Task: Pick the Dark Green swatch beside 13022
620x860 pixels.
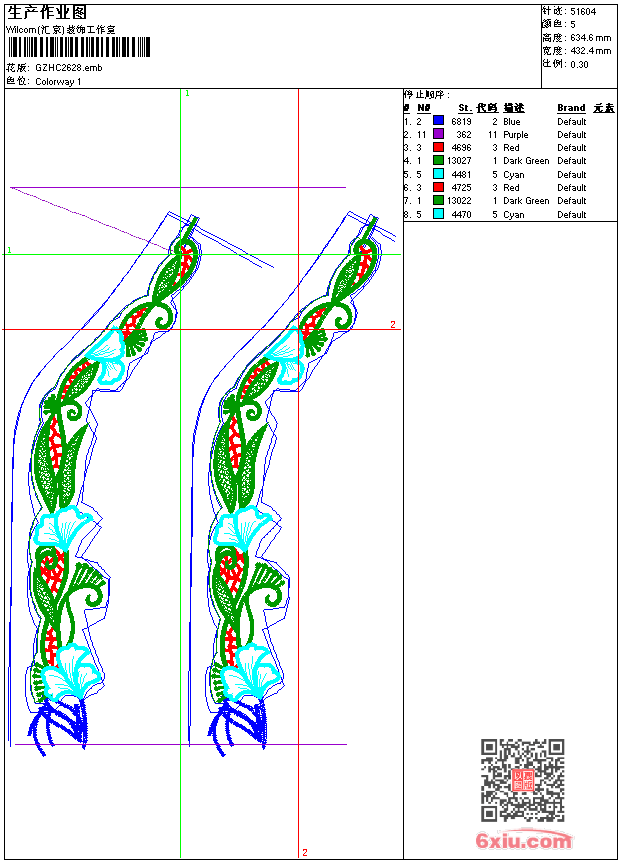Action: 438,200
